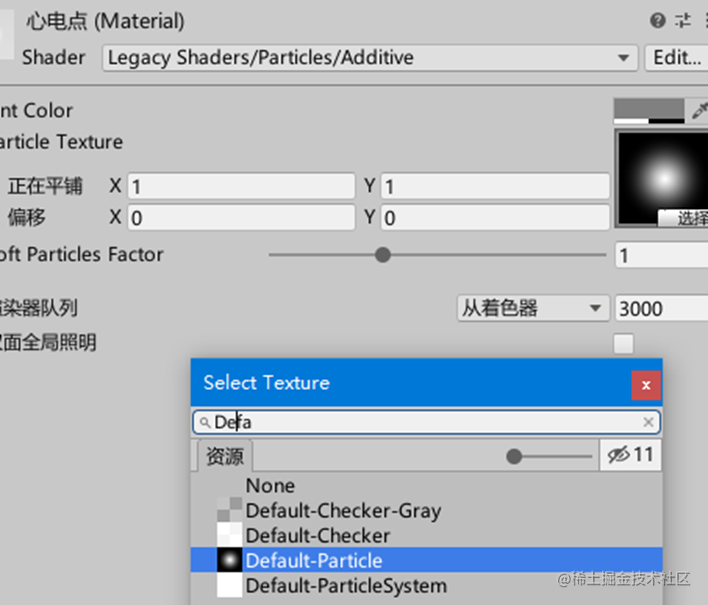Open the material help reference icon
Viewport: 708px width, 605px height.
[657, 21]
